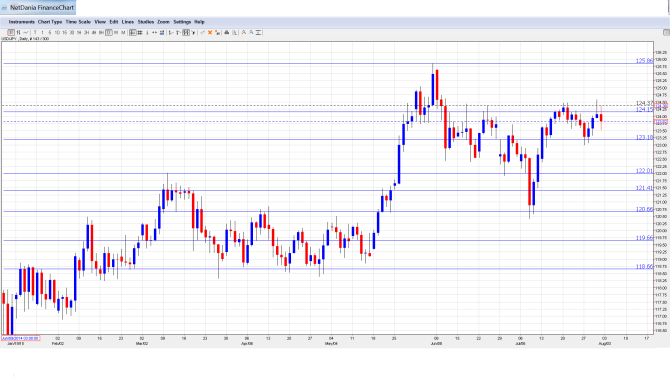Switch to 30-minute time scale

[72, 32]
